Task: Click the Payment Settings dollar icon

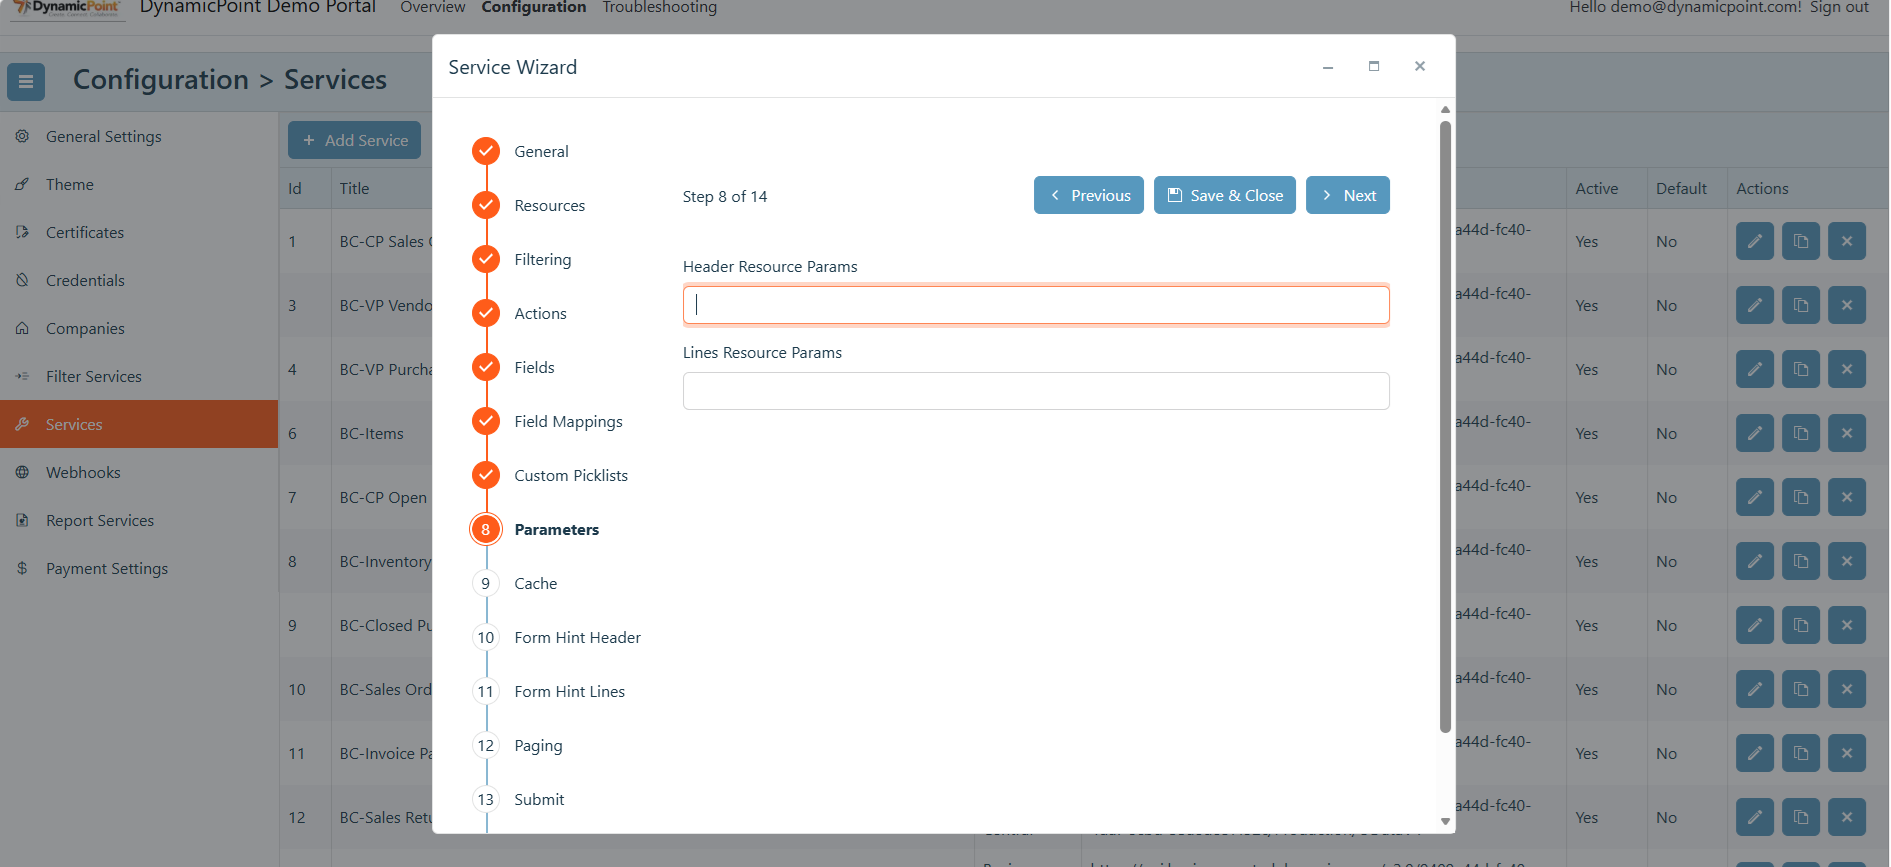Action: [x=22, y=568]
